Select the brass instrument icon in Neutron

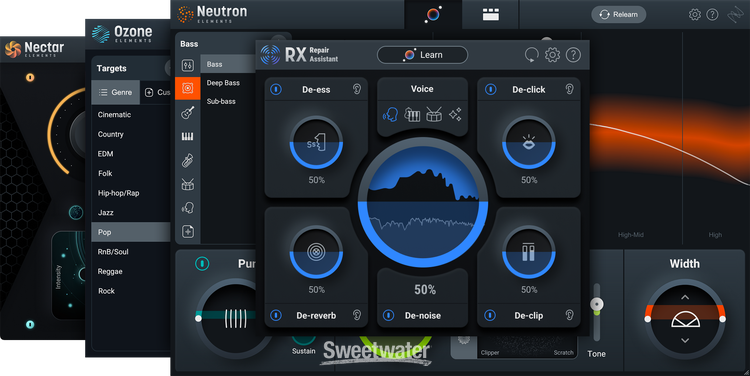pos(188,160)
